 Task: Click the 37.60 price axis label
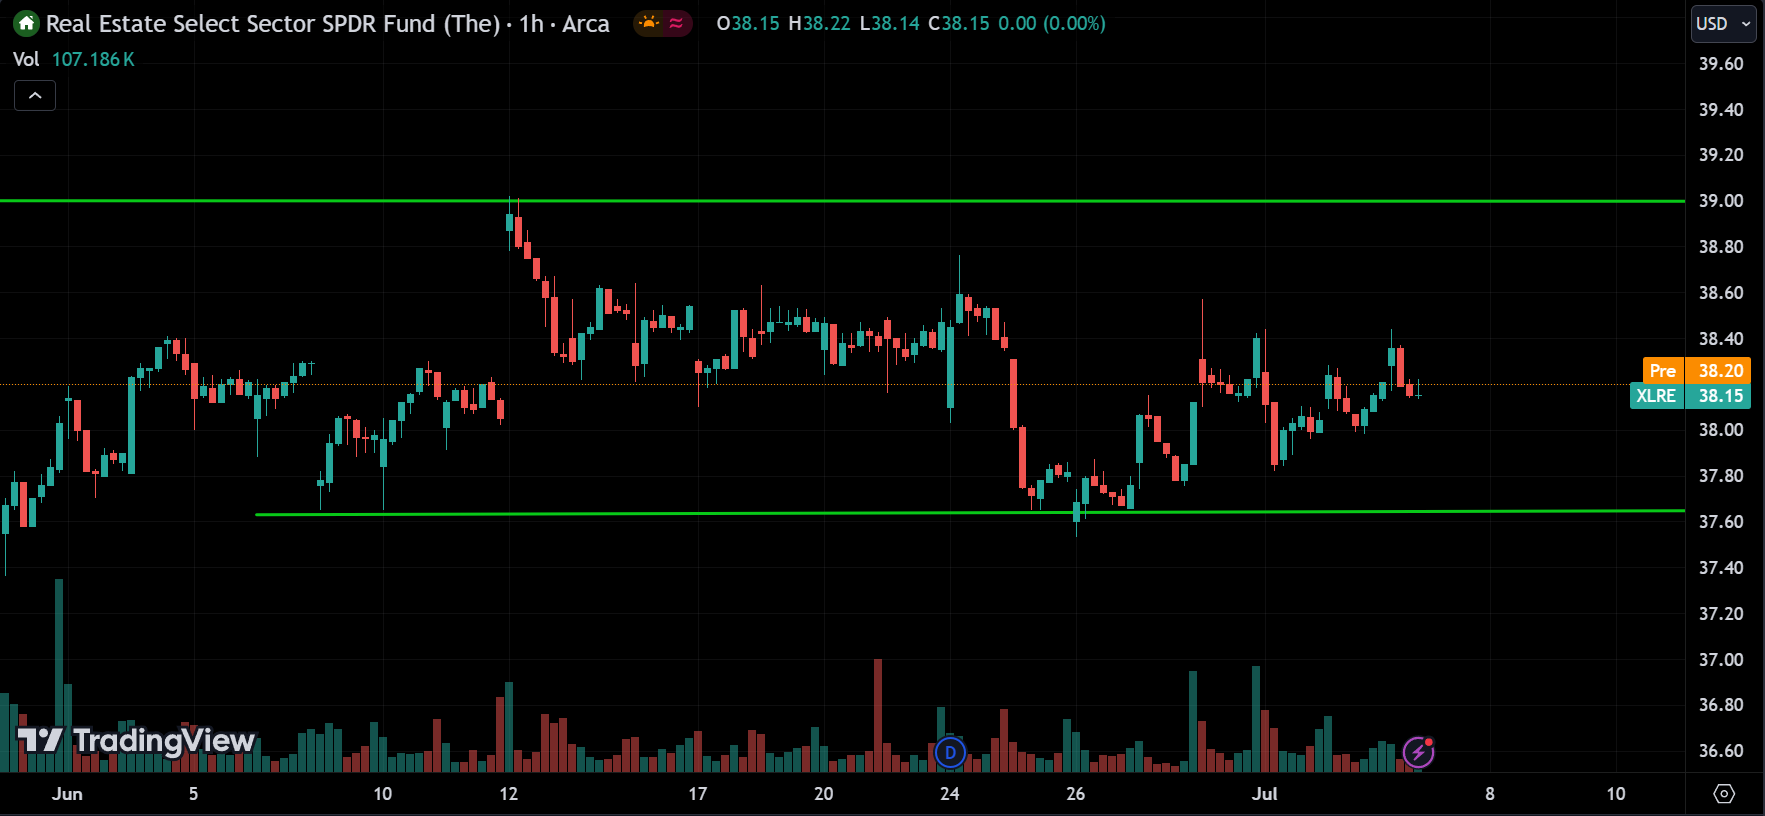pos(1721,522)
